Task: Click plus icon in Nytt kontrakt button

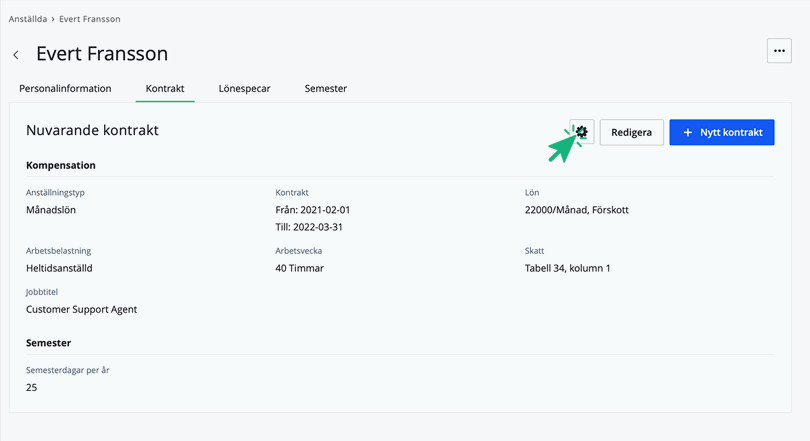Action: point(688,132)
